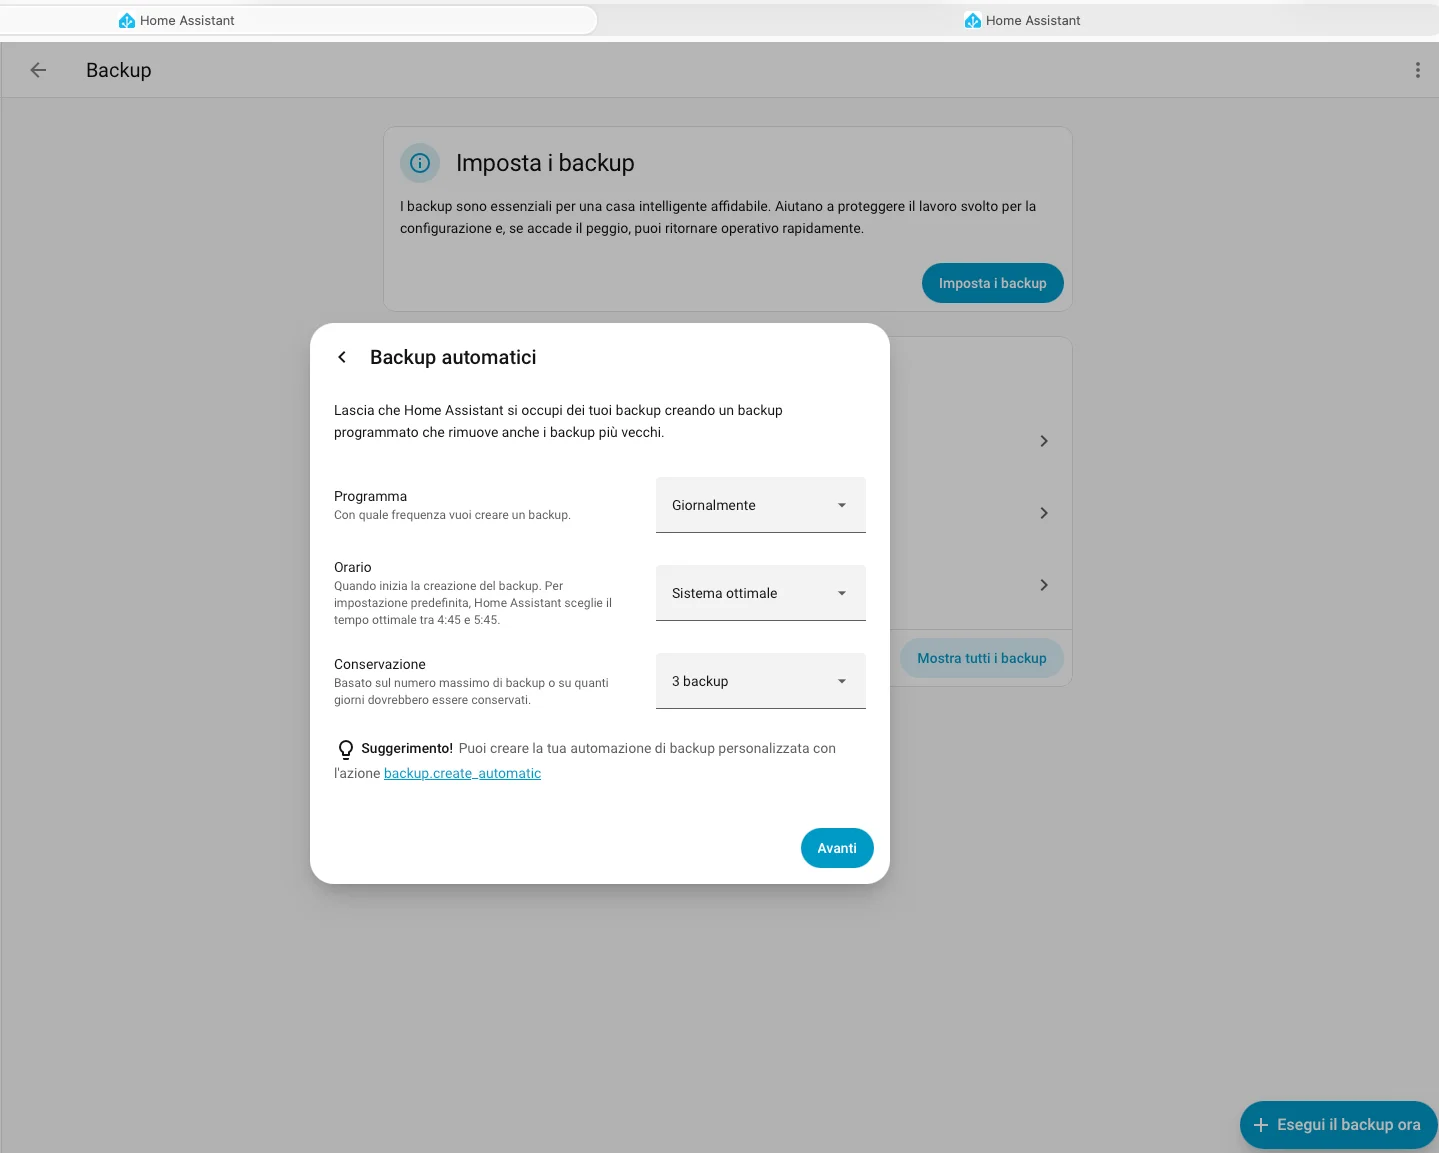This screenshot has height=1153, width=1439.
Task: Click the Home Assistant logo in first tab
Action: (x=127, y=20)
